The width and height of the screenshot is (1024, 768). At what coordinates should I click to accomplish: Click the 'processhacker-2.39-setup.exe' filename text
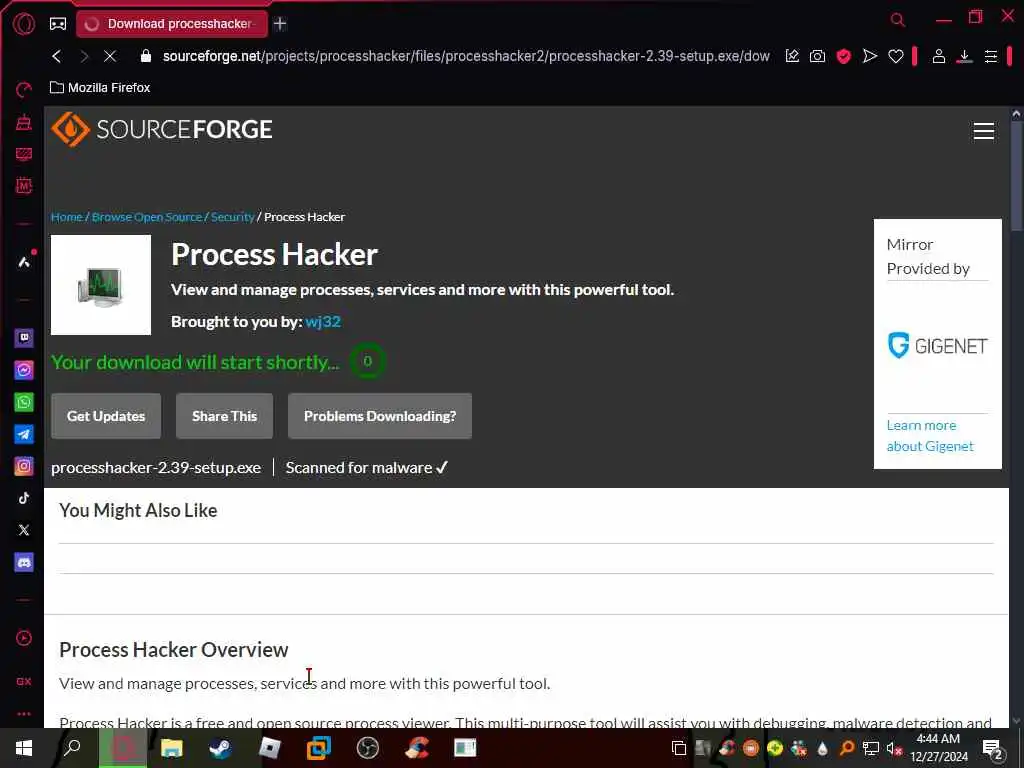(x=156, y=468)
